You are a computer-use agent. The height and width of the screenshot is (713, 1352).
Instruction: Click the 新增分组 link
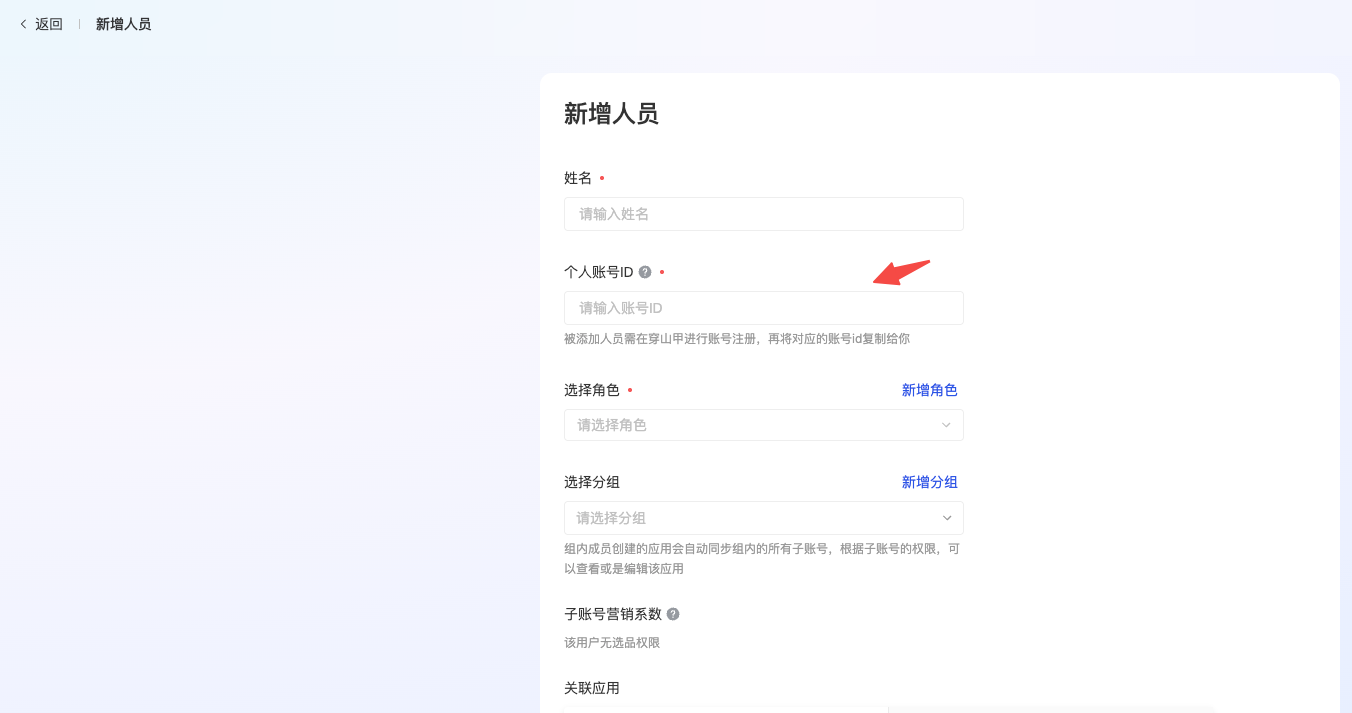929,482
